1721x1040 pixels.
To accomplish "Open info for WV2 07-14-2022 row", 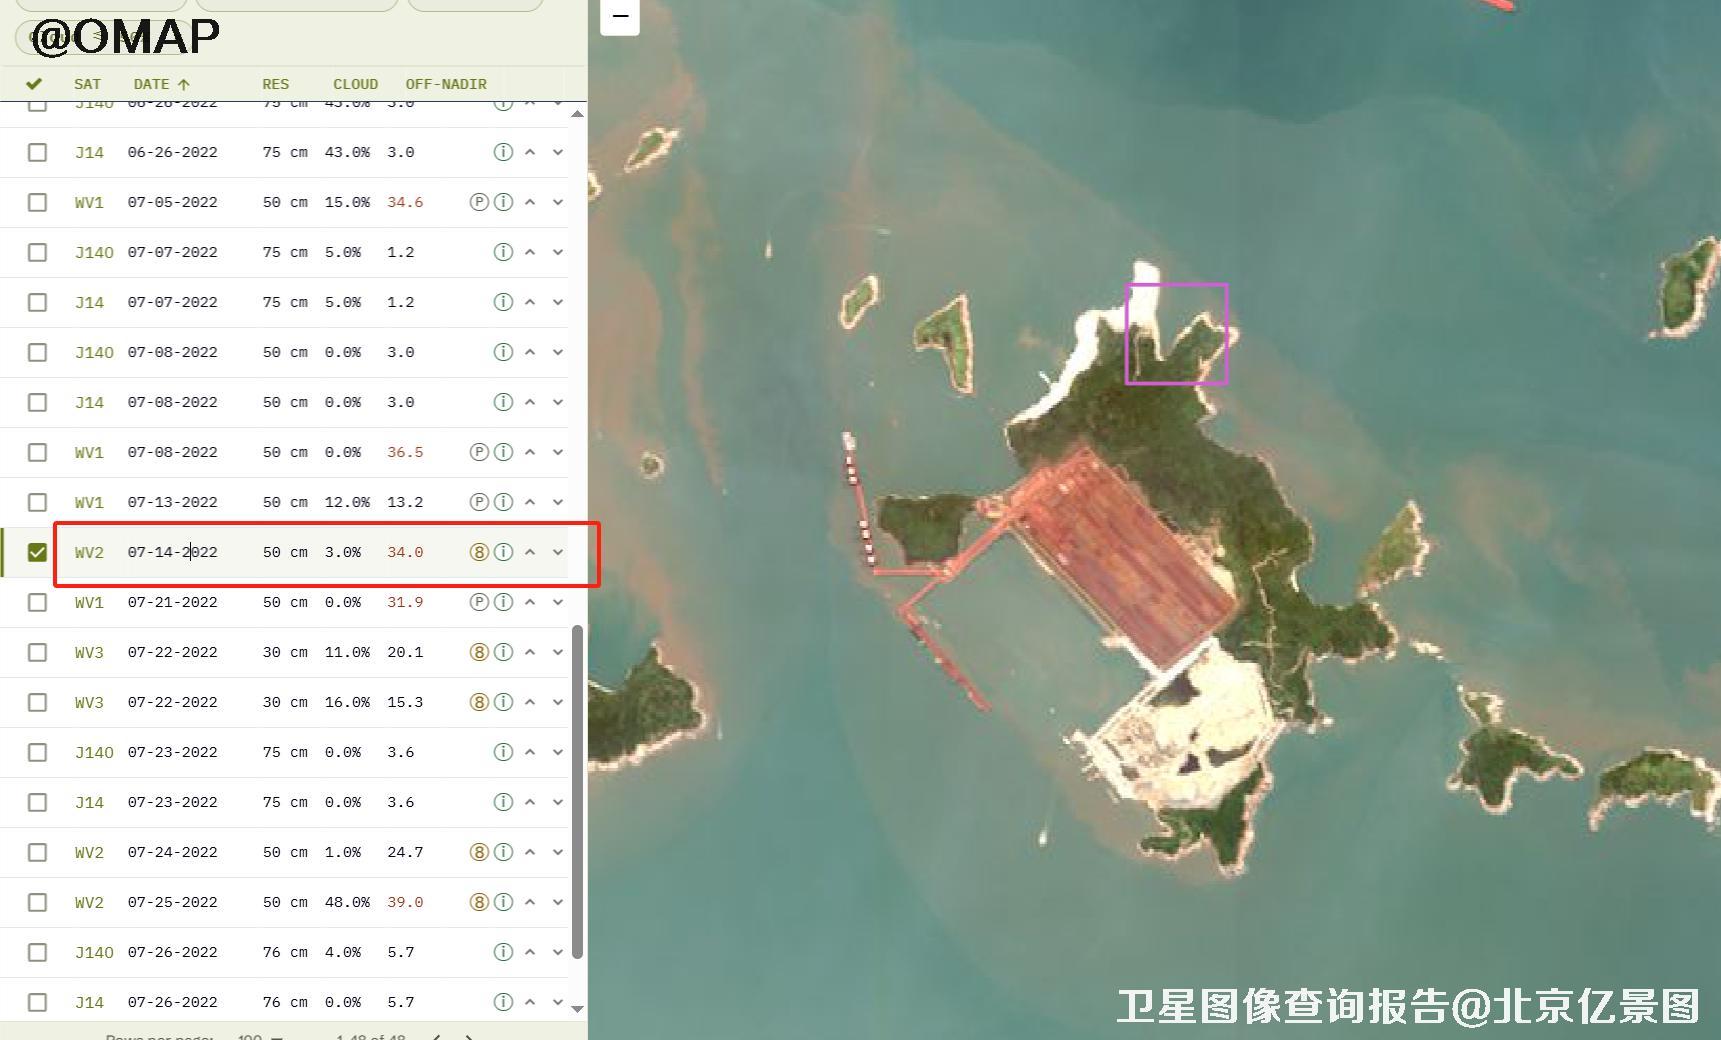I will click(503, 552).
